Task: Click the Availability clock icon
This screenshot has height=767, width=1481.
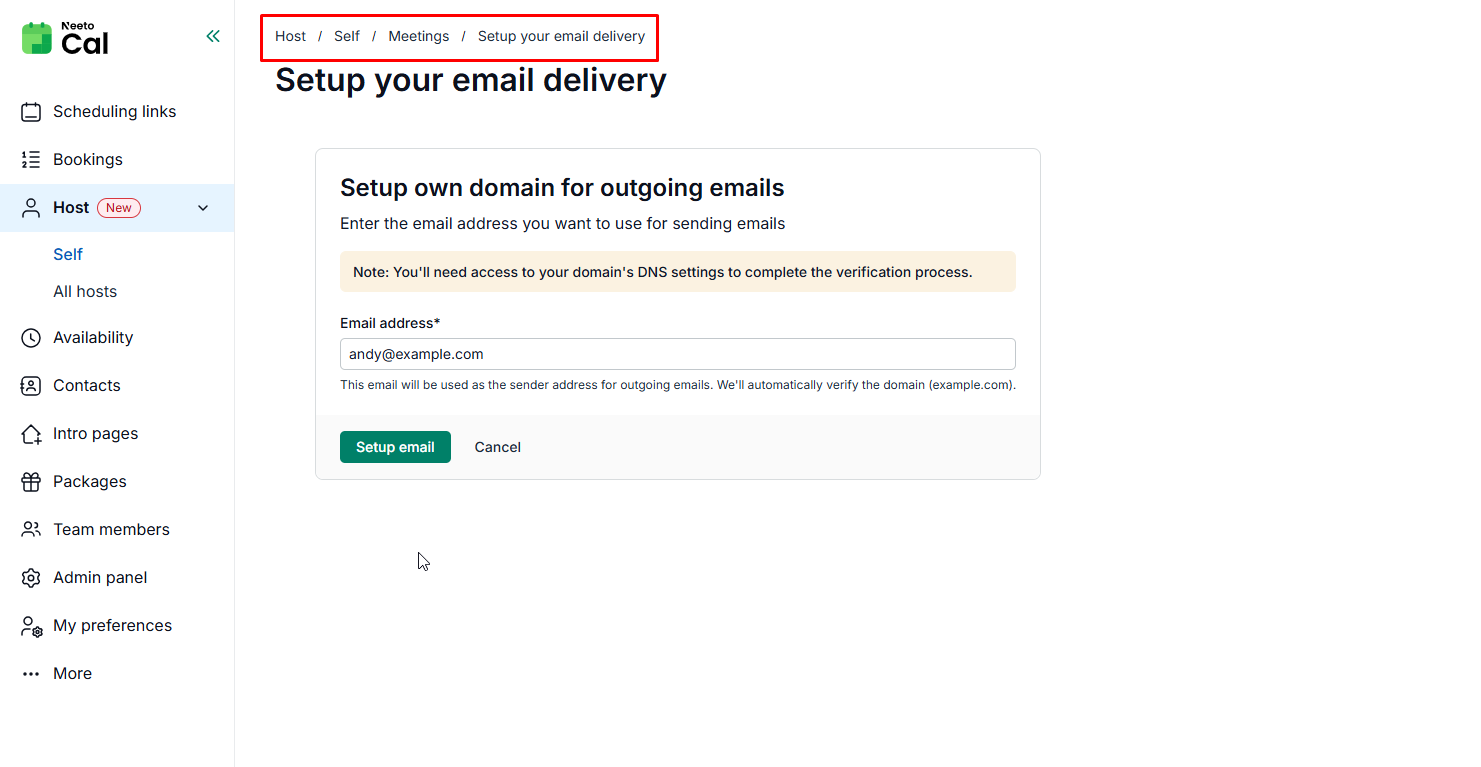Action: [x=31, y=338]
